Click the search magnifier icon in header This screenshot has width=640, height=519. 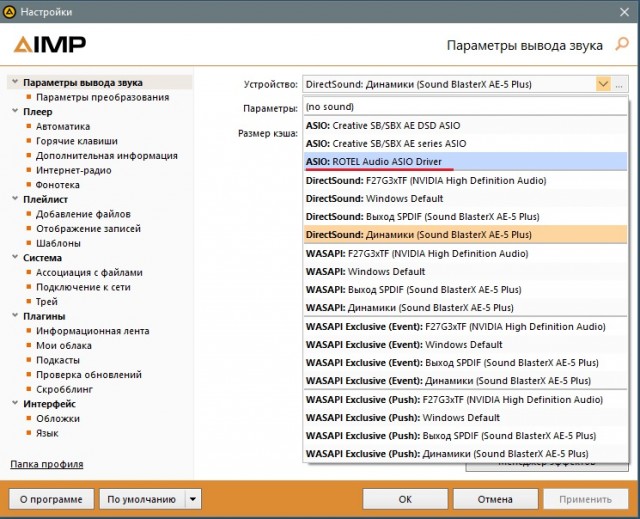[622, 44]
